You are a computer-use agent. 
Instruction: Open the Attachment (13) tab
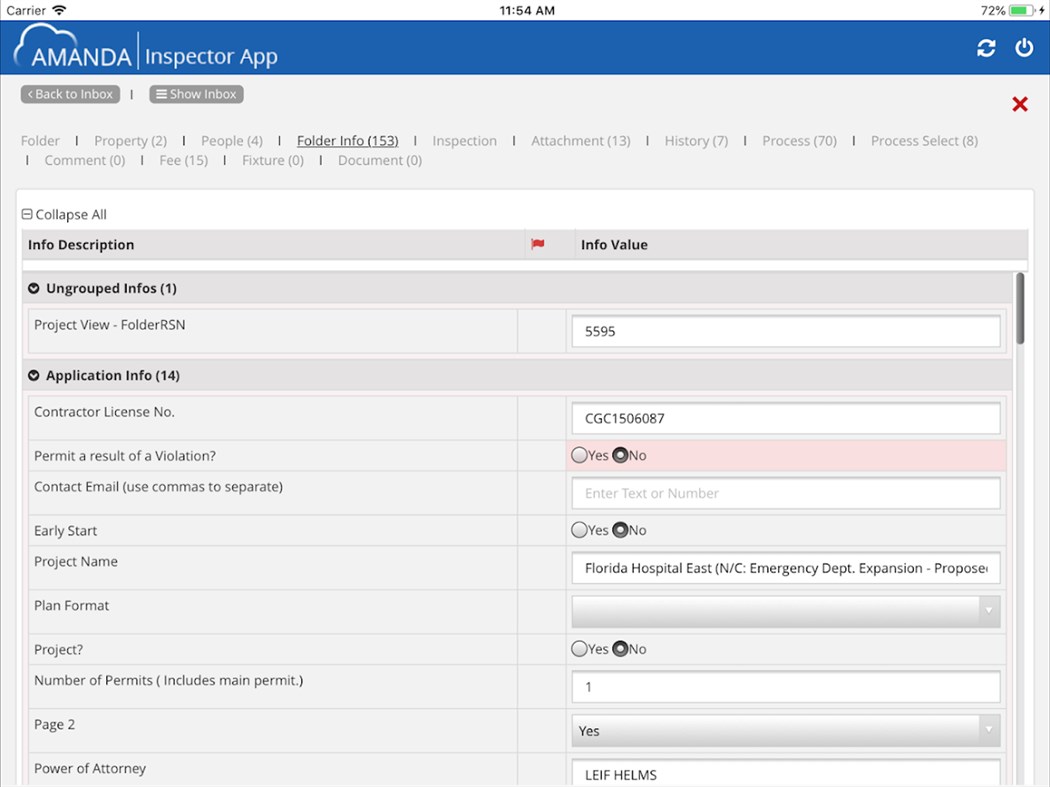pos(580,141)
